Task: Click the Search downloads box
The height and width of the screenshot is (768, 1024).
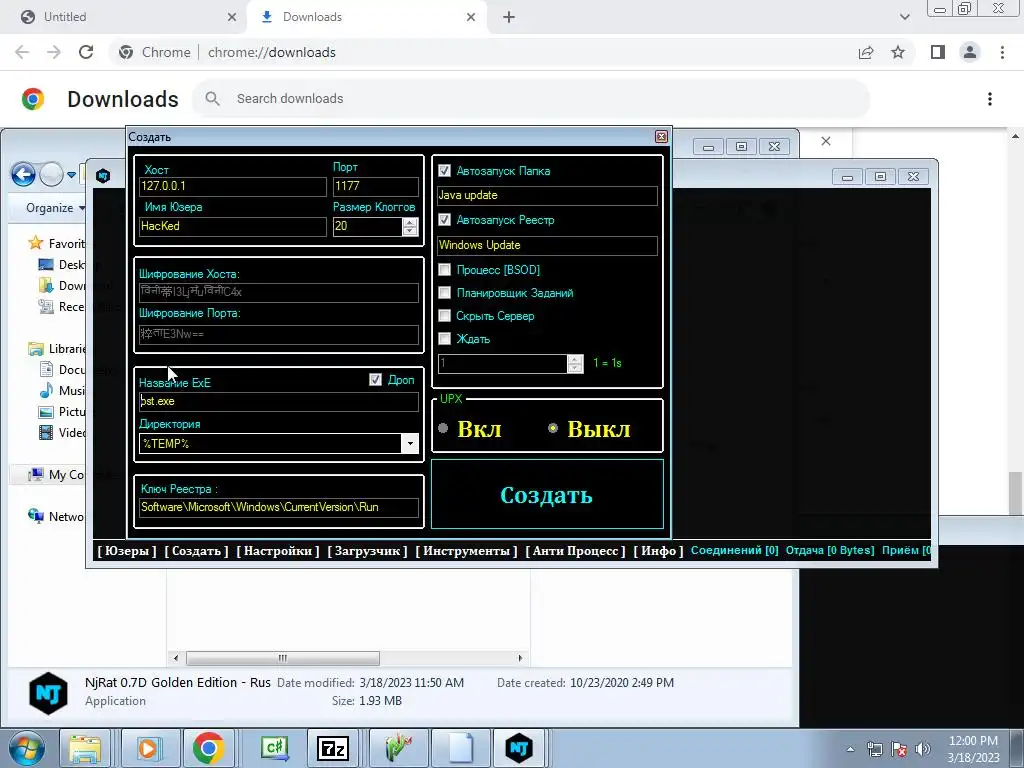Action: [530, 99]
